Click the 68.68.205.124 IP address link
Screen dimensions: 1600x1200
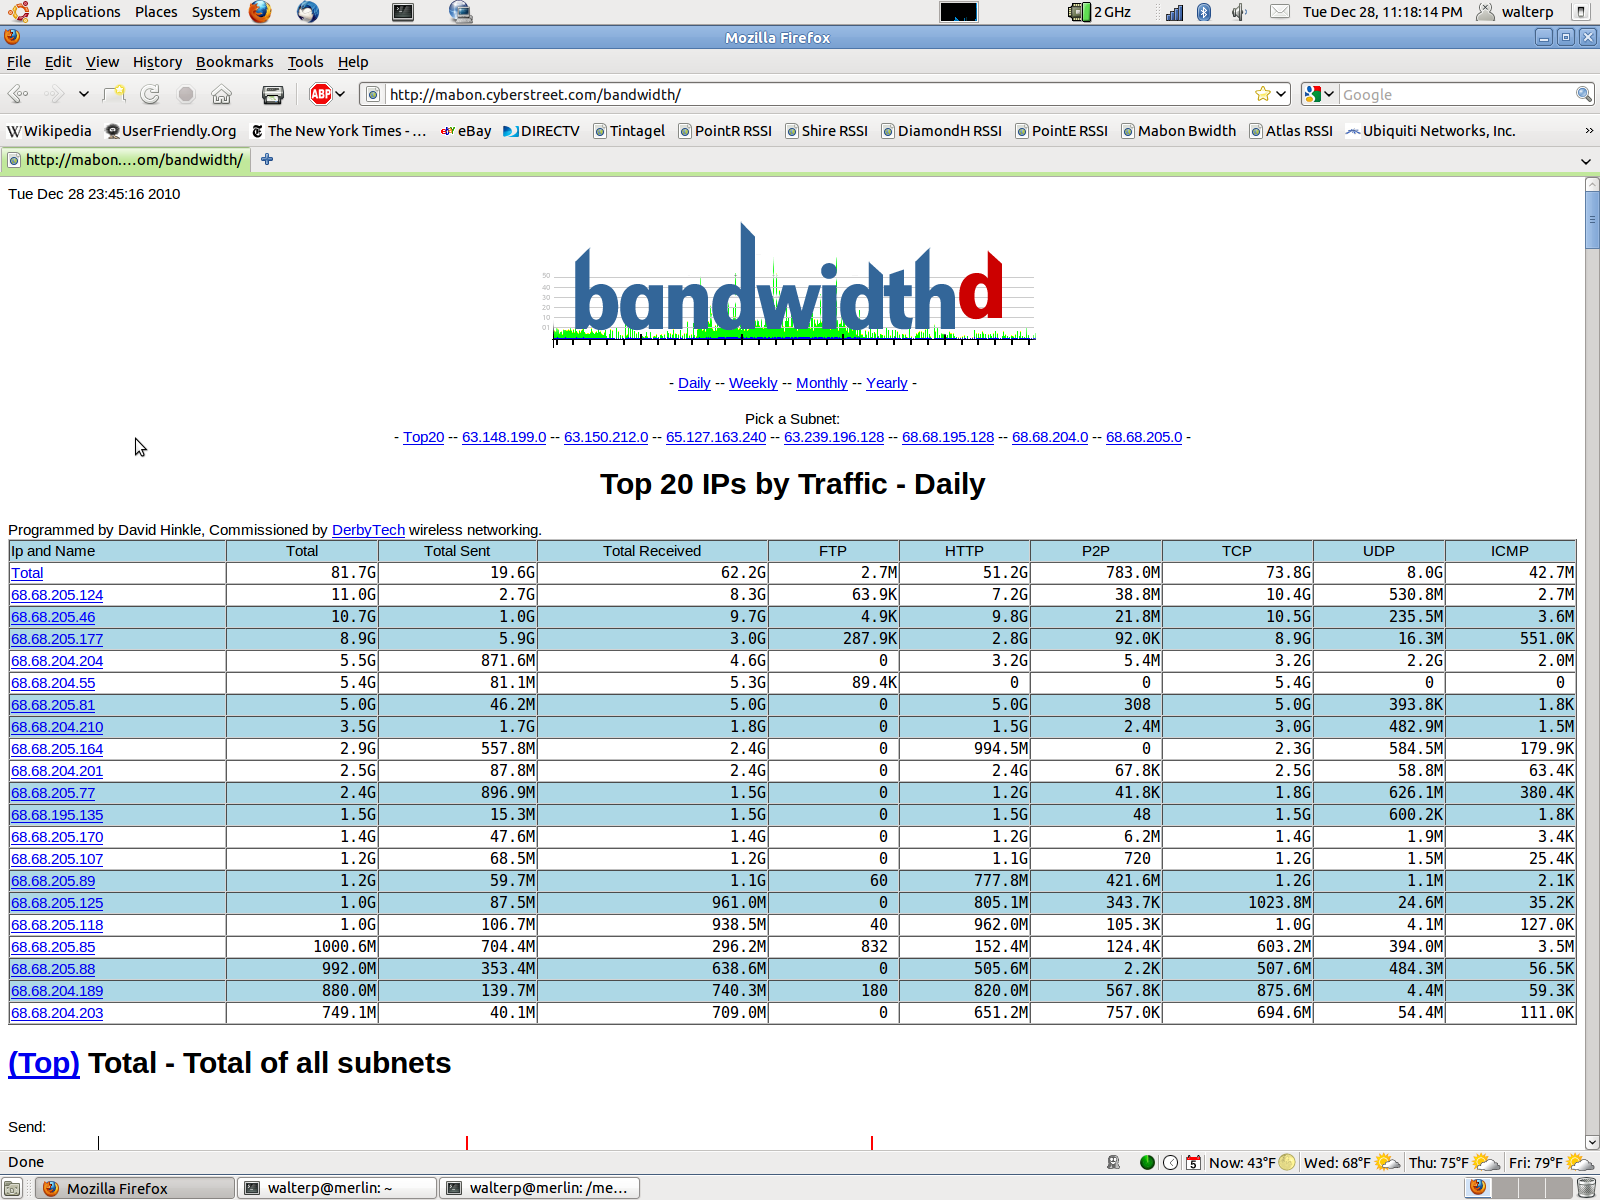(x=57, y=595)
